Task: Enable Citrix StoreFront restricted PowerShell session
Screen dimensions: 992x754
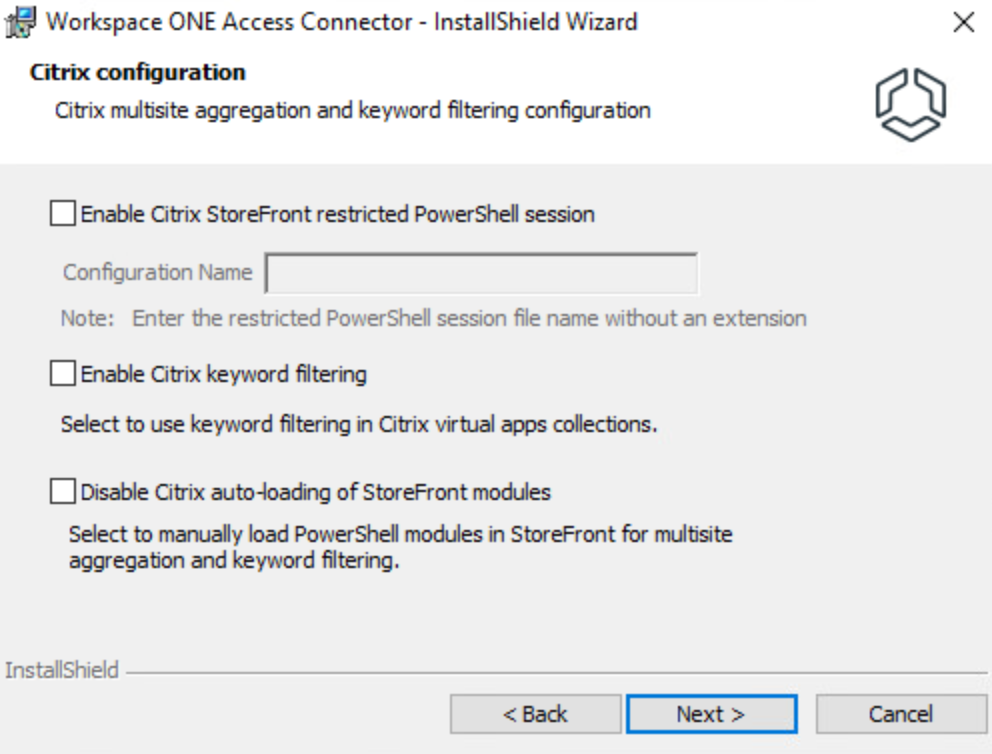Action: point(63,214)
